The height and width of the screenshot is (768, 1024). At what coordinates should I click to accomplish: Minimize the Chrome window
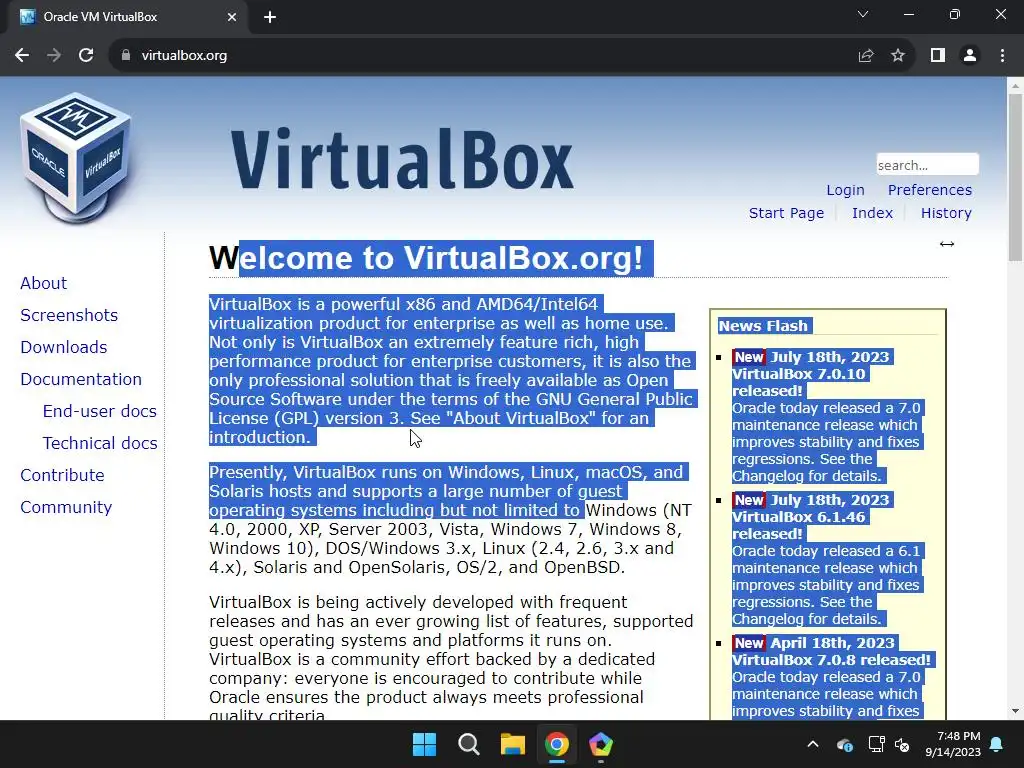[908, 14]
